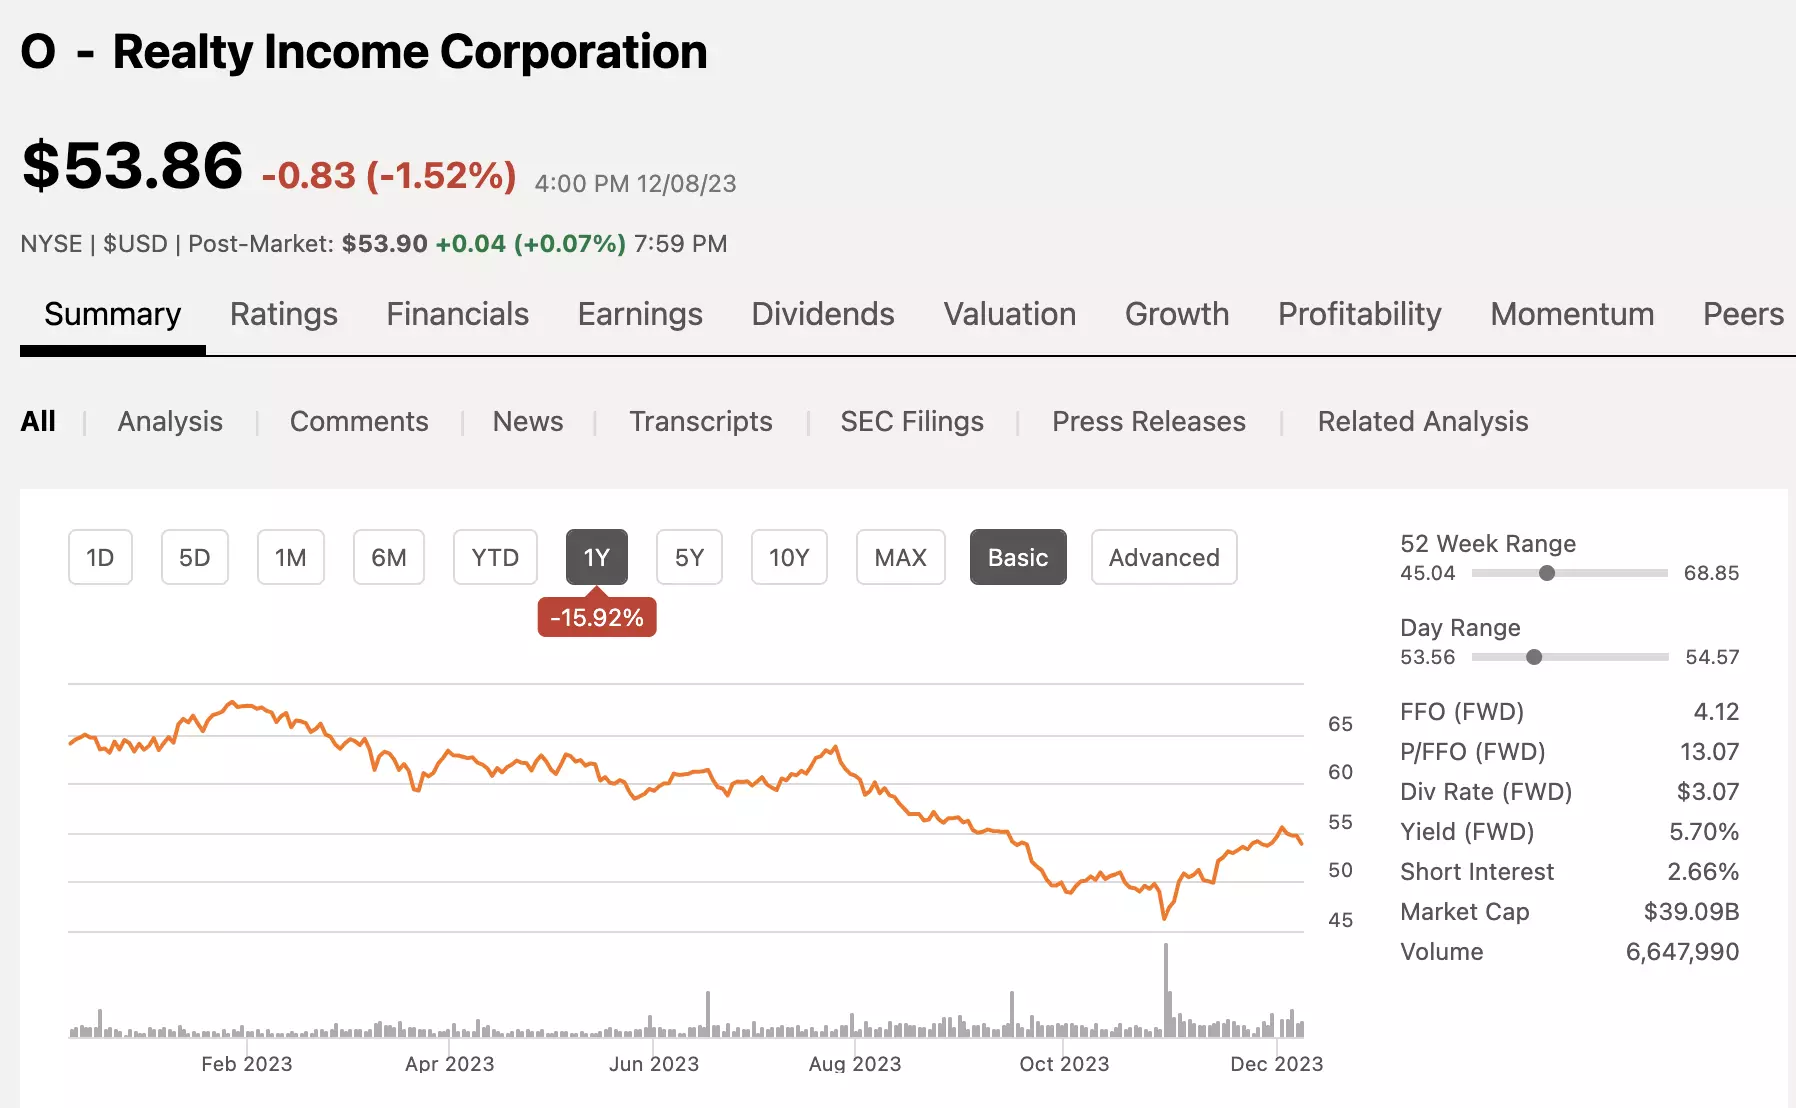Click the Oct 2023 axis label
Image resolution: width=1796 pixels, height=1108 pixels.
point(1064,1064)
